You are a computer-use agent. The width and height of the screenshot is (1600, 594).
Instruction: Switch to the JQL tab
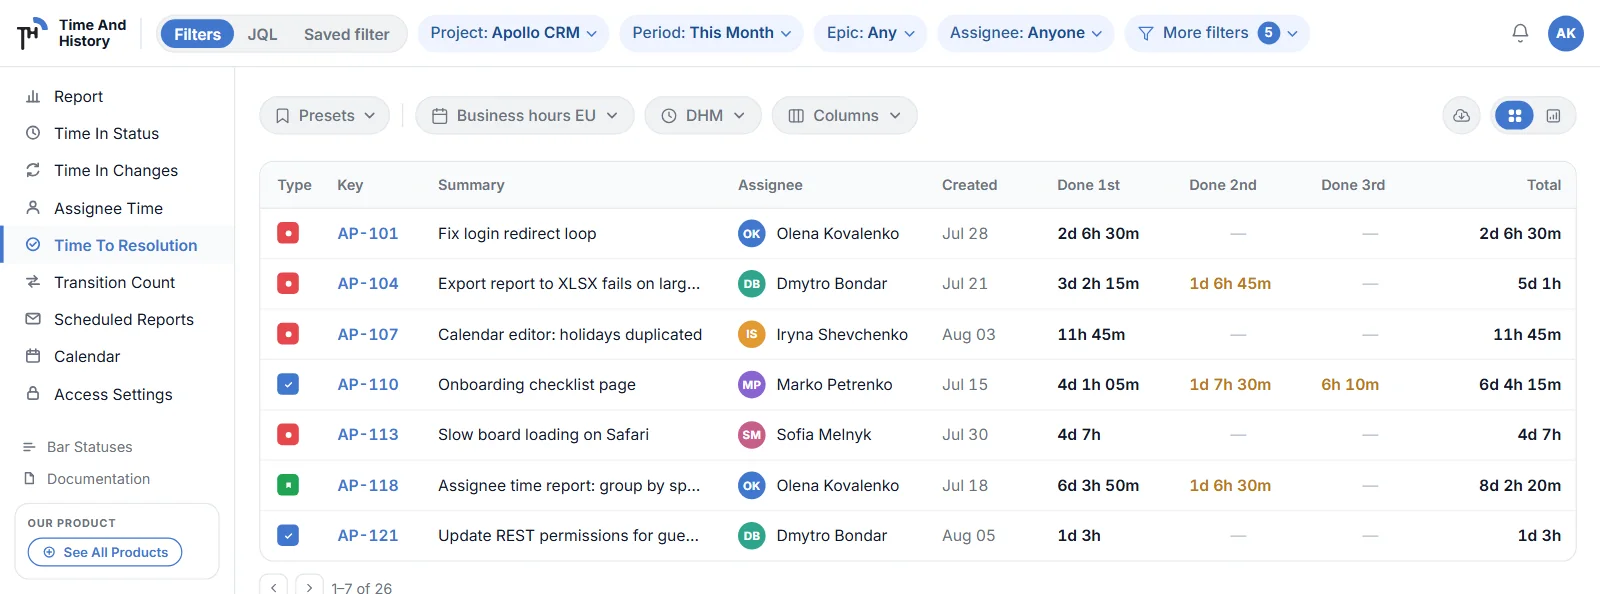[x=262, y=34]
